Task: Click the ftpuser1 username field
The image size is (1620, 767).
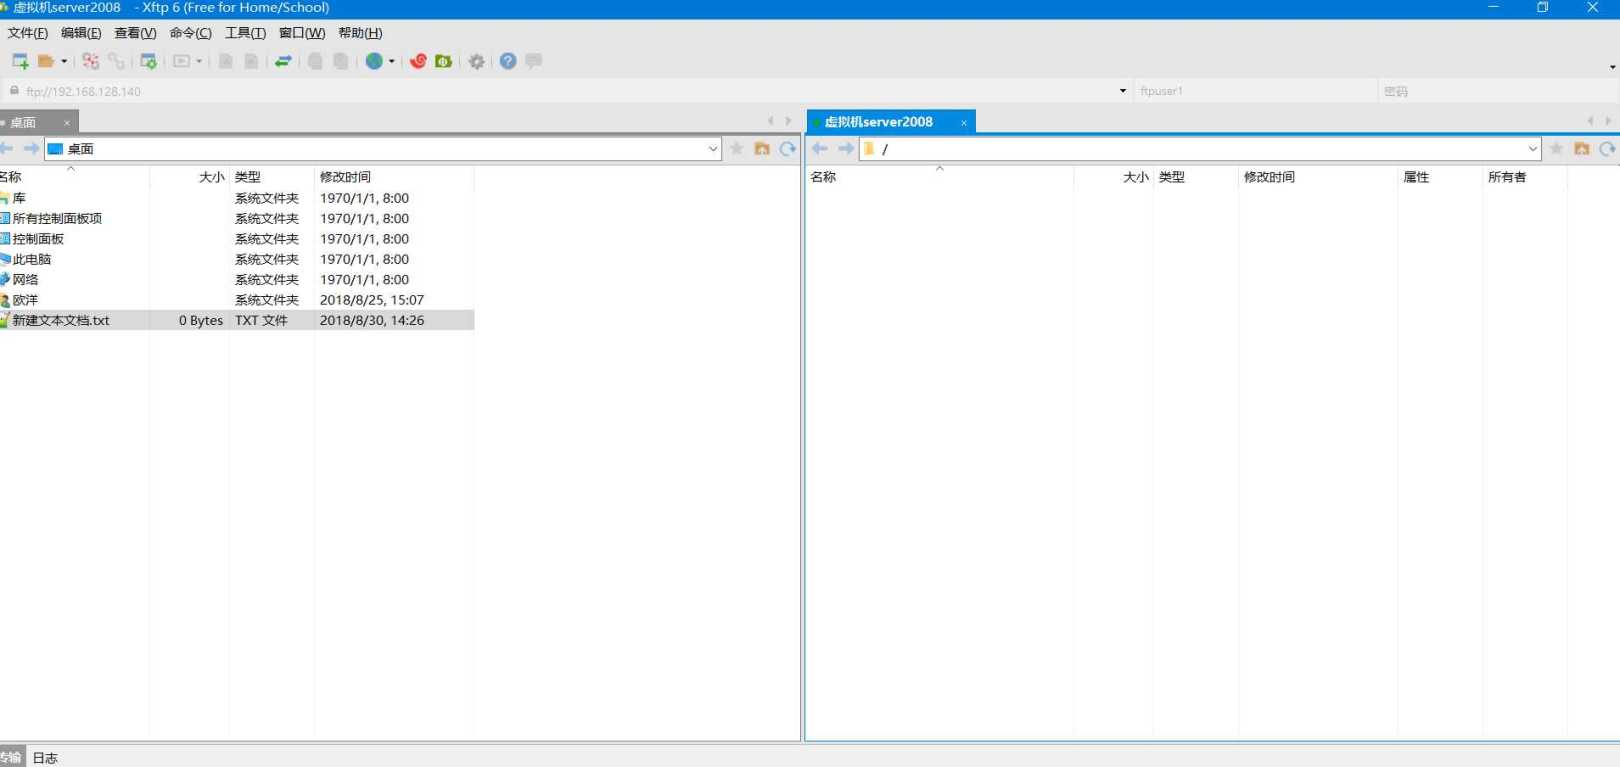Action: point(1255,91)
